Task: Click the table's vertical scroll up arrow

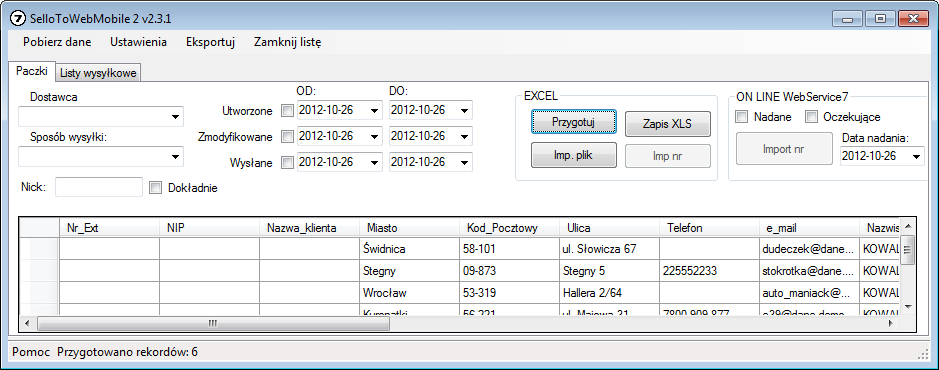Action: click(908, 226)
